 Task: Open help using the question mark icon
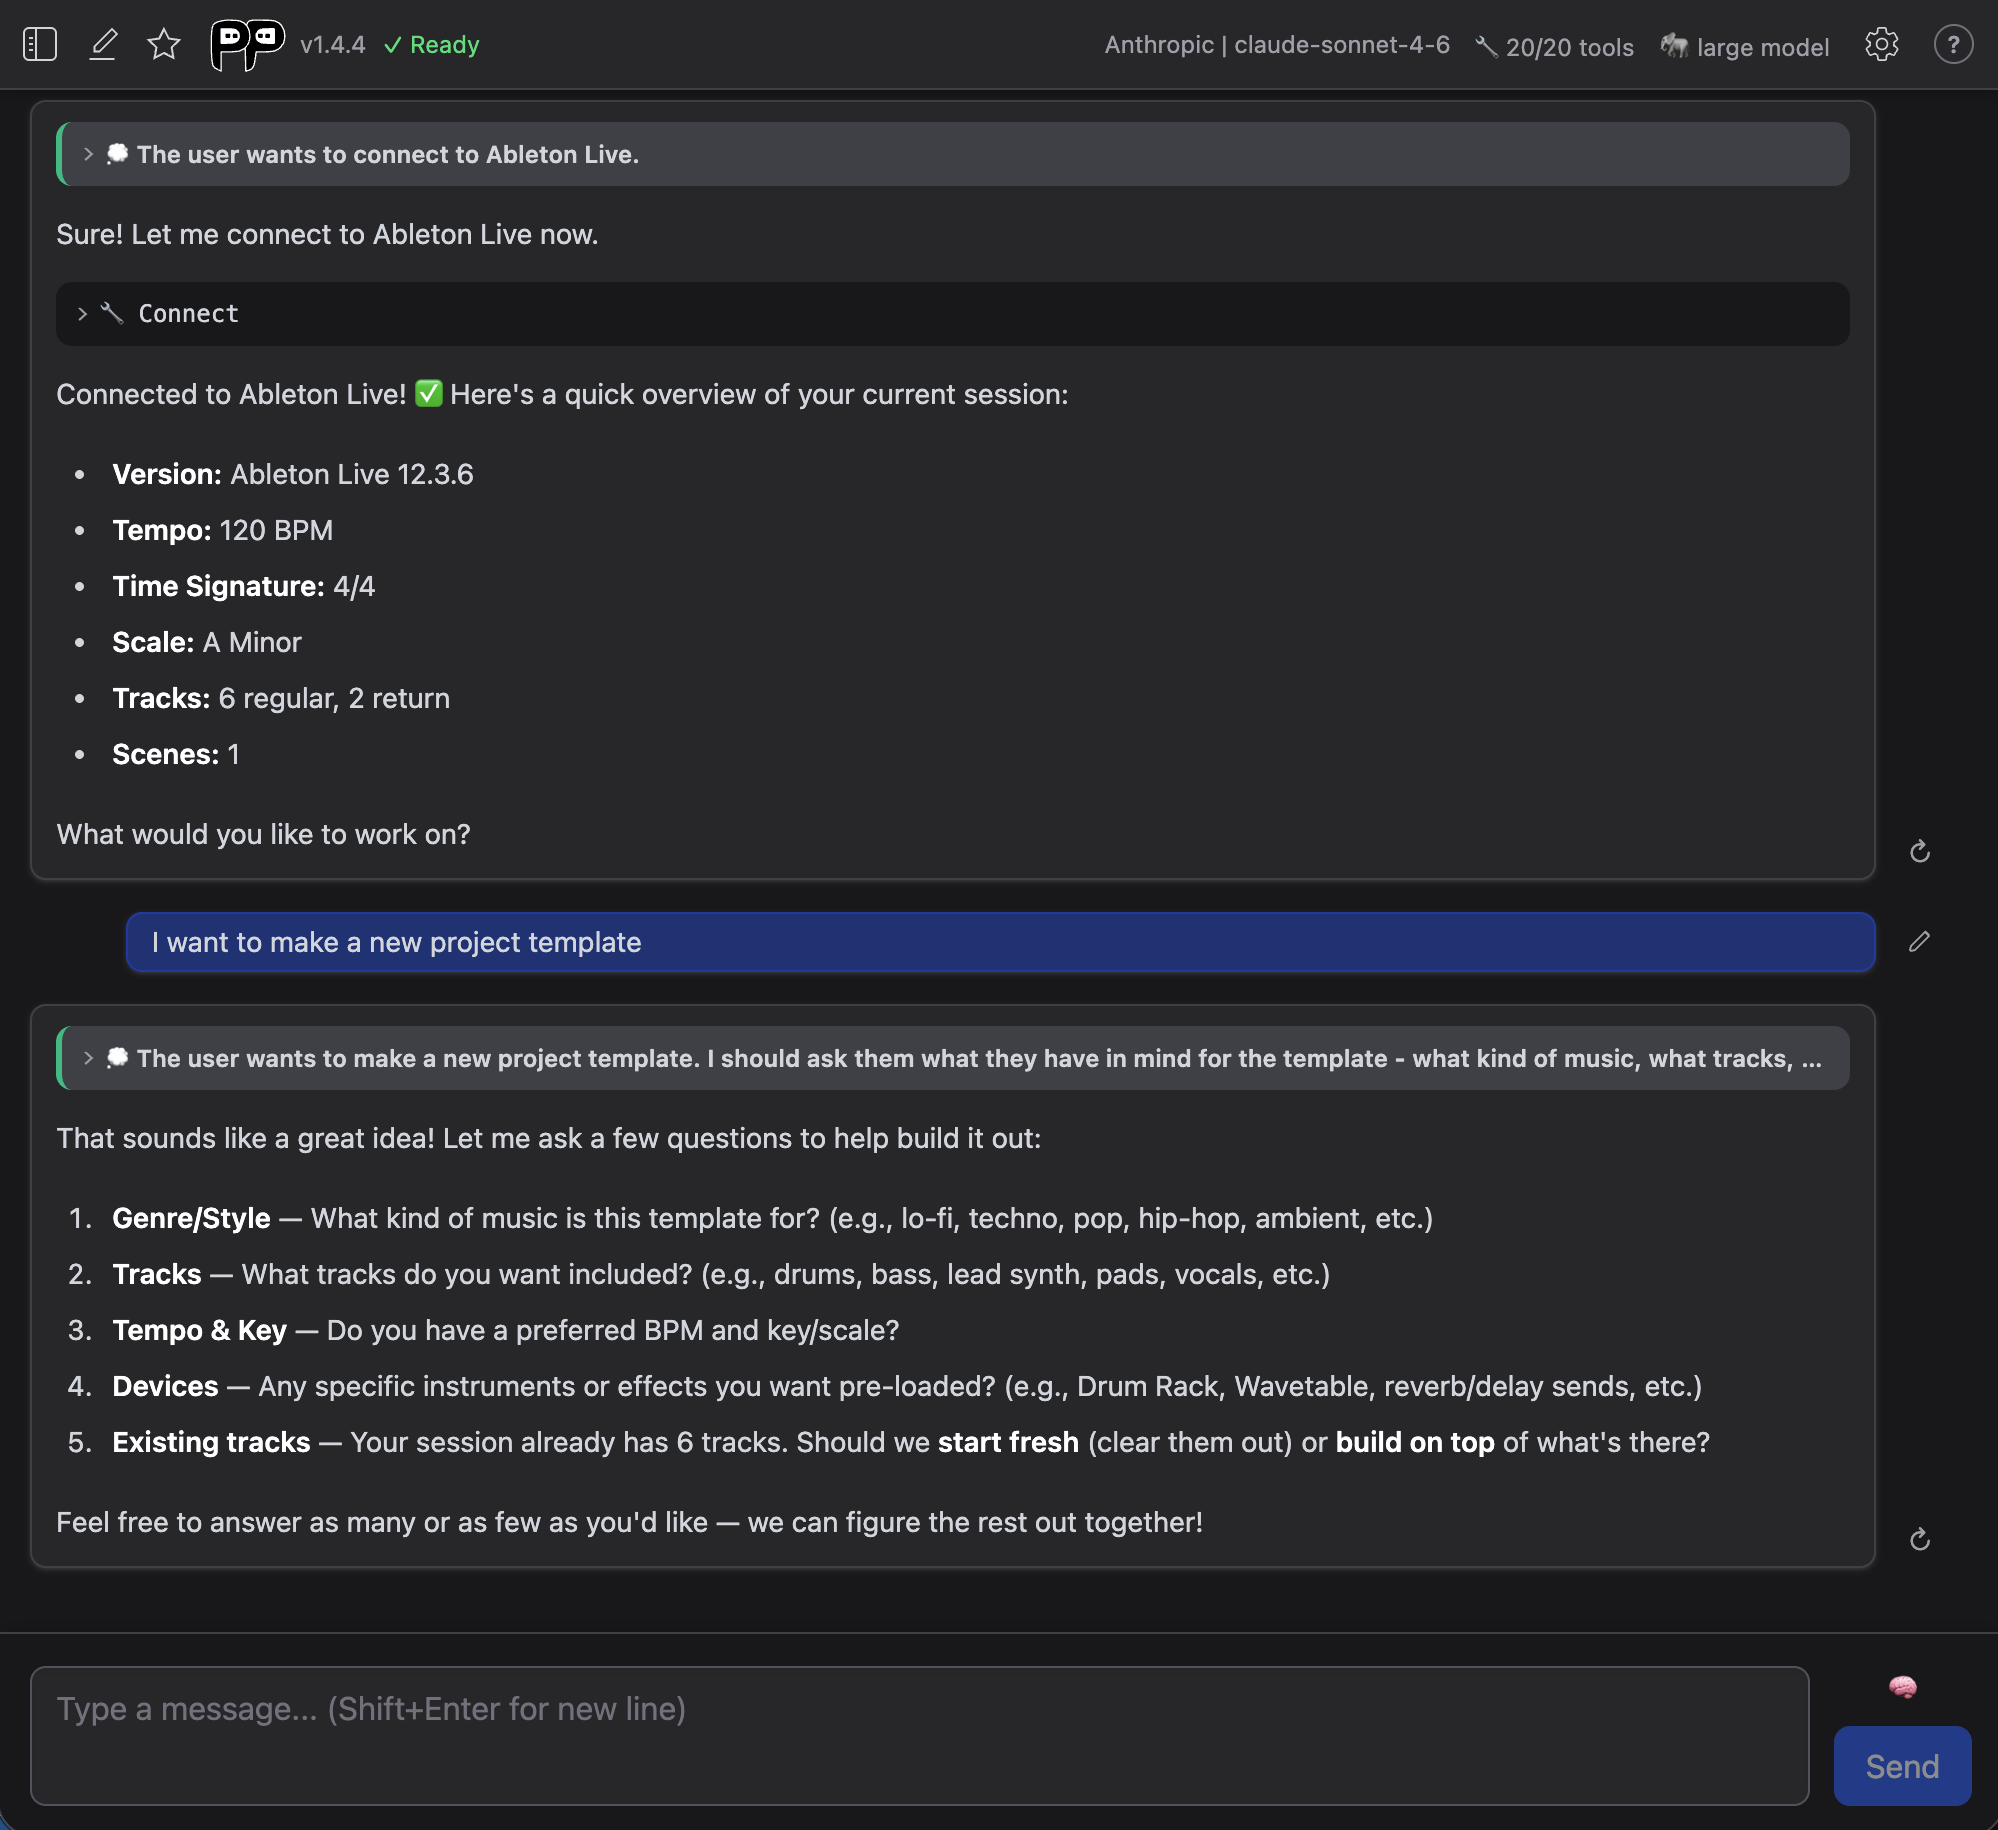[1952, 45]
